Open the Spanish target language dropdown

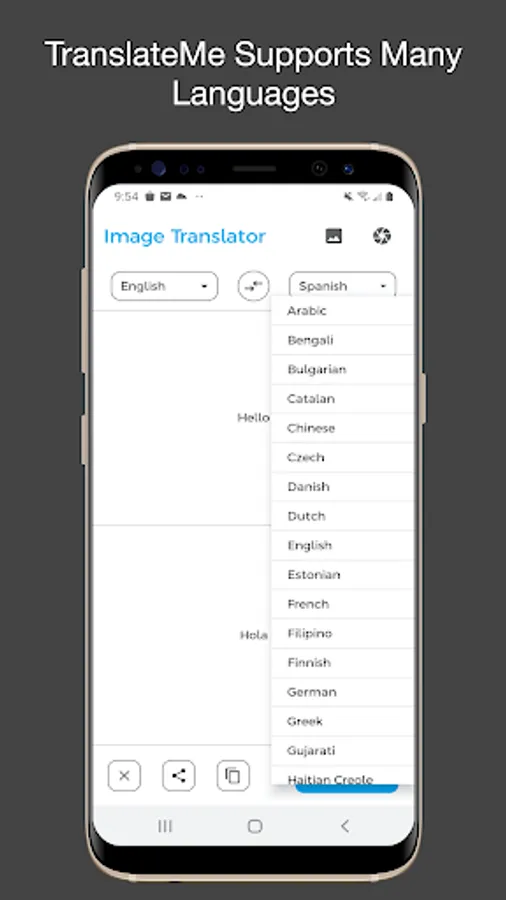tap(342, 285)
